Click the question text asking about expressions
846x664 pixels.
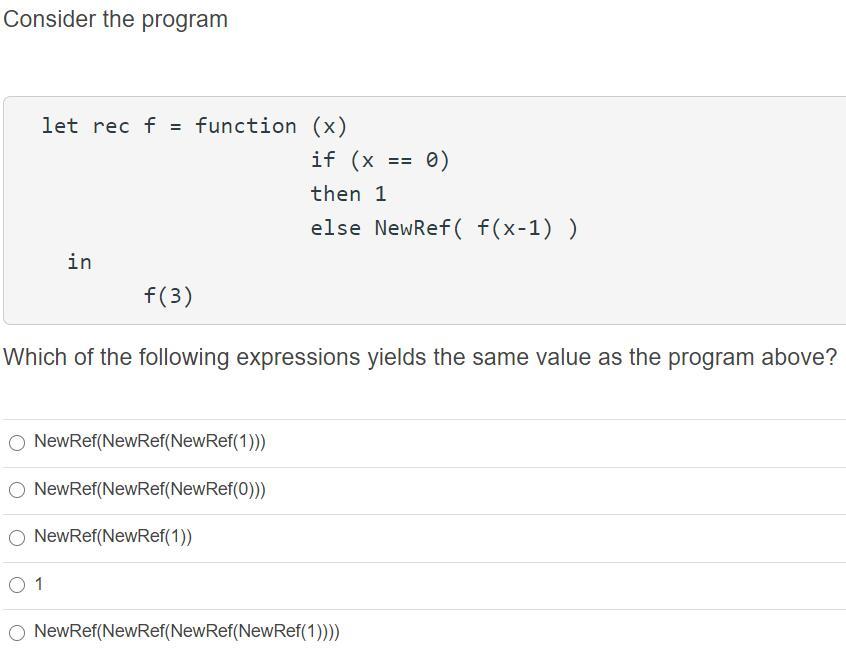pyautogui.click(x=421, y=356)
